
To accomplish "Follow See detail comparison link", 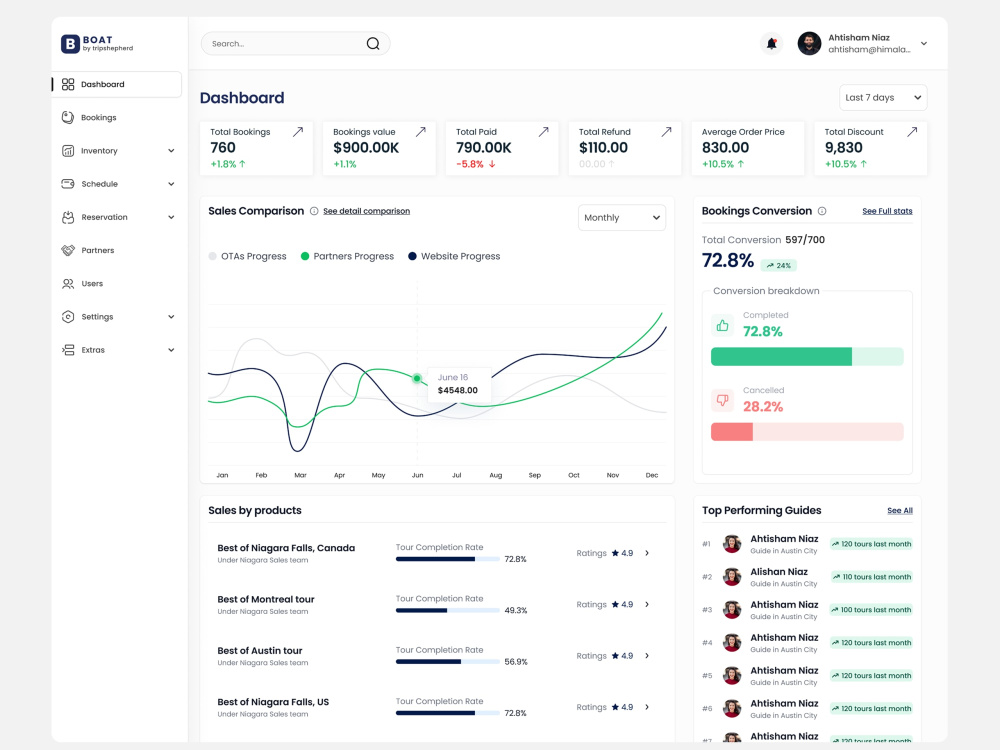I will coord(366,211).
